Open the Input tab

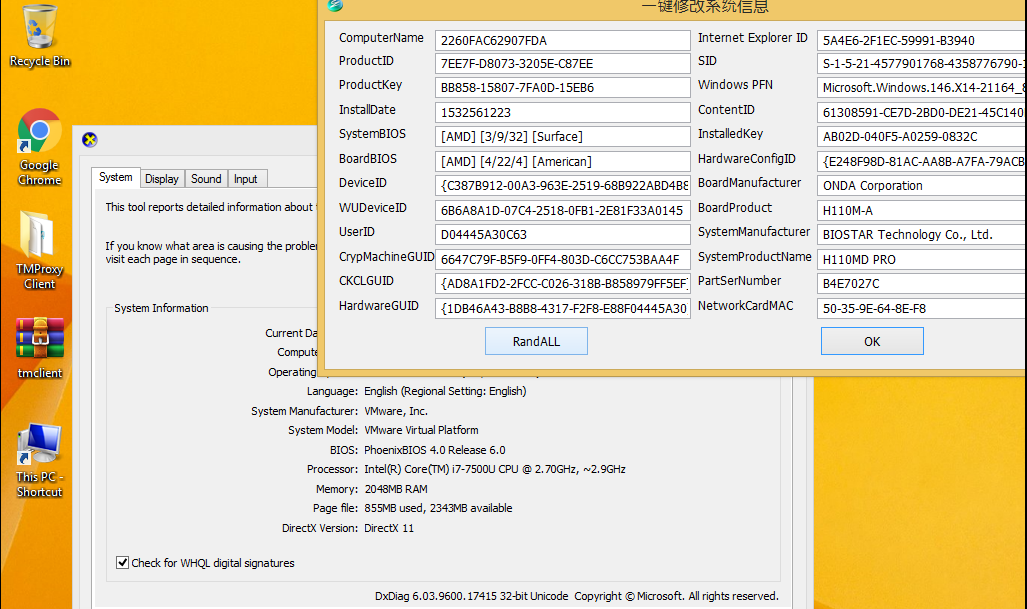pyautogui.click(x=245, y=179)
